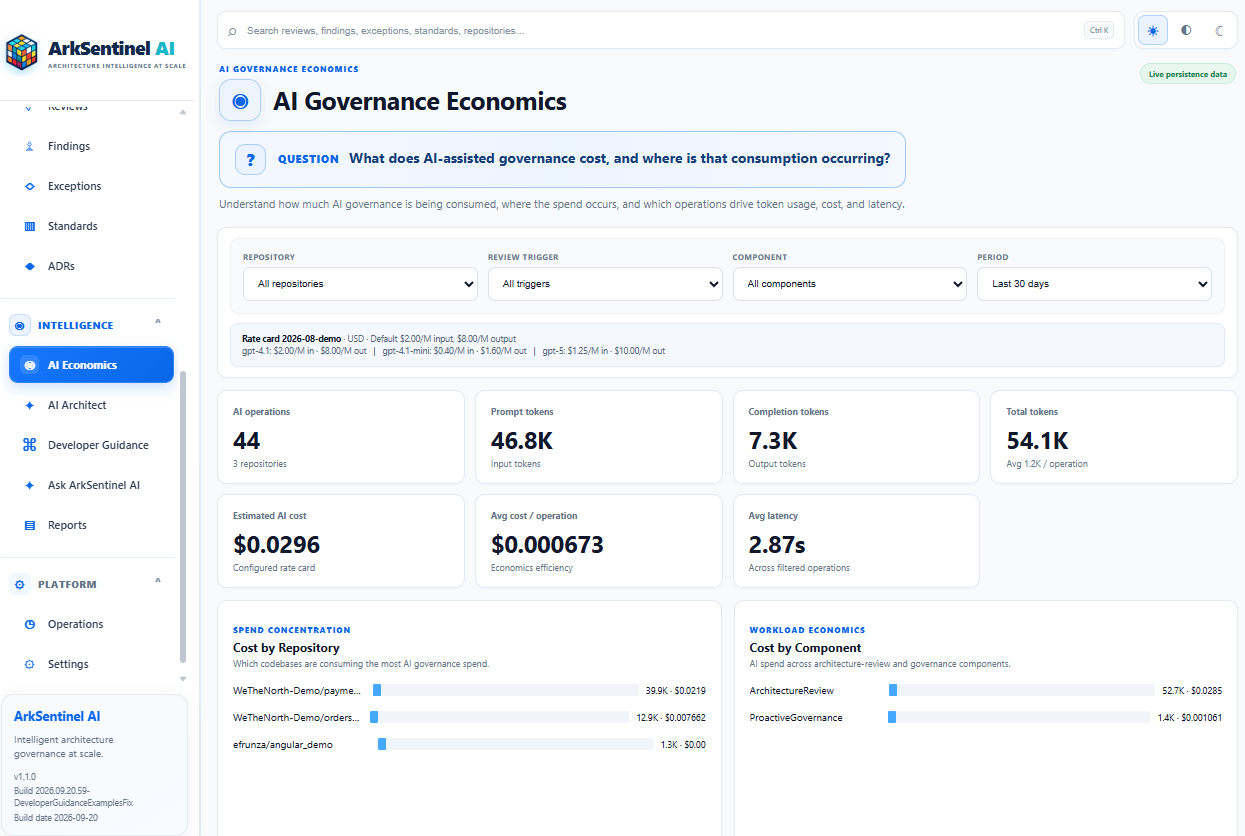Click the sidebar scroll-up arrow
This screenshot has height=836, width=1245.
[182, 112]
